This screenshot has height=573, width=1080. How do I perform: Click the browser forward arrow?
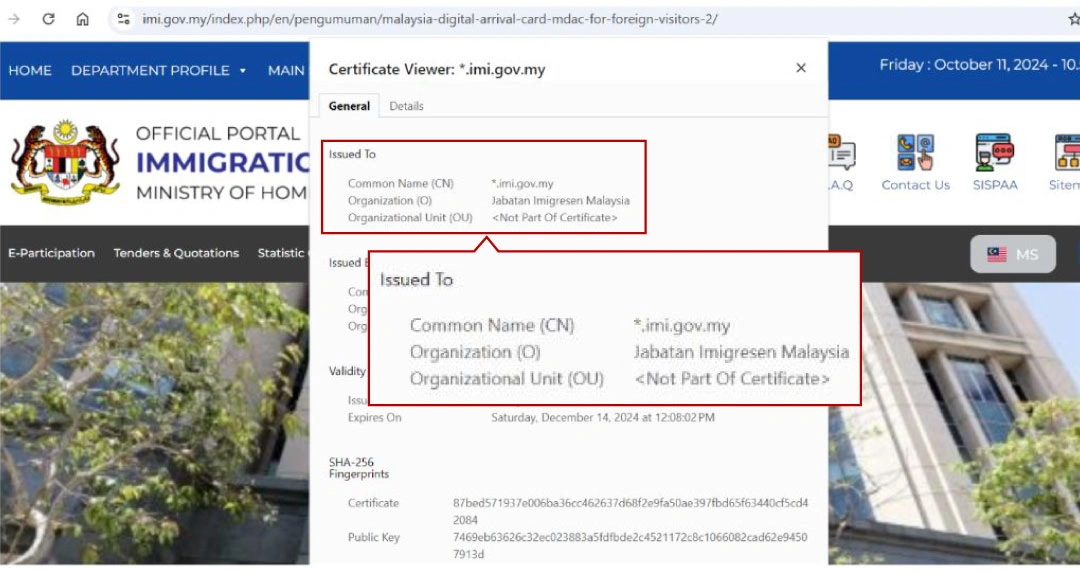coord(14,19)
